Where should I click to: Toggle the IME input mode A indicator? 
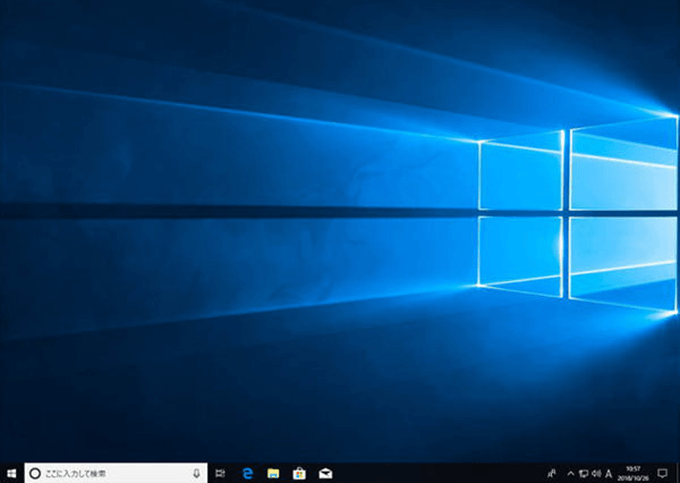tap(608, 473)
